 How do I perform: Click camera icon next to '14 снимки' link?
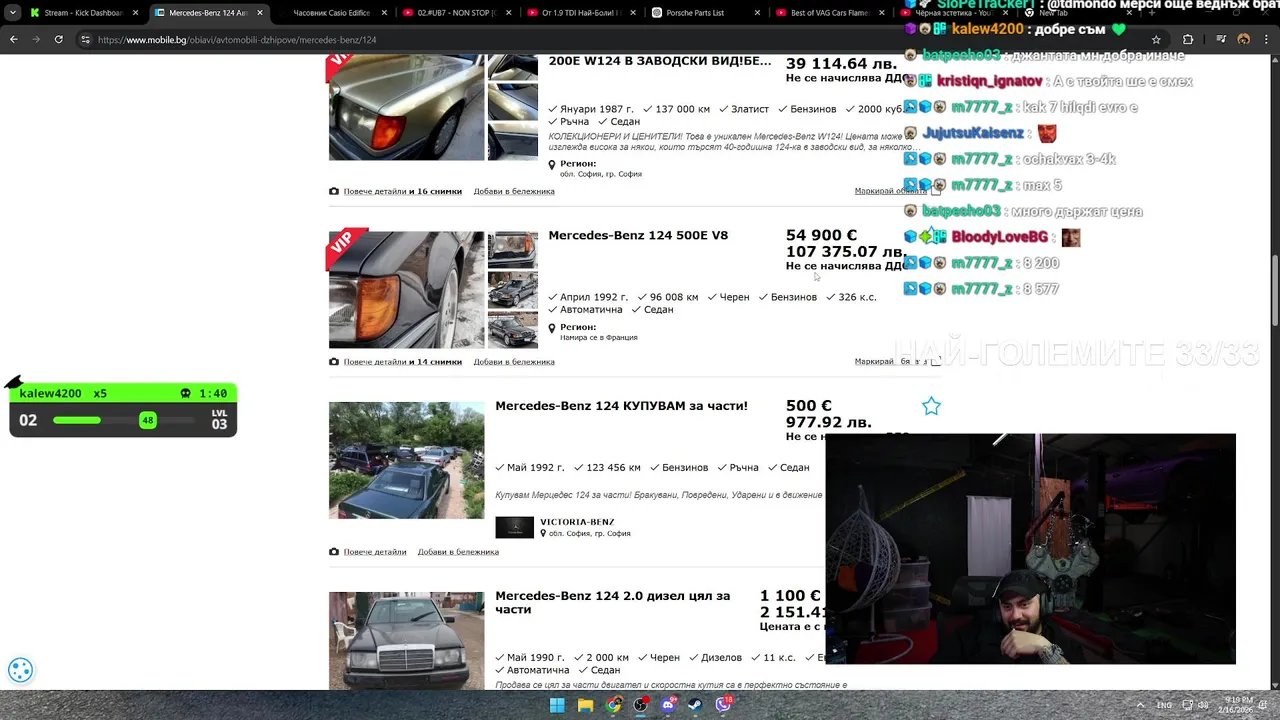pyautogui.click(x=334, y=362)
